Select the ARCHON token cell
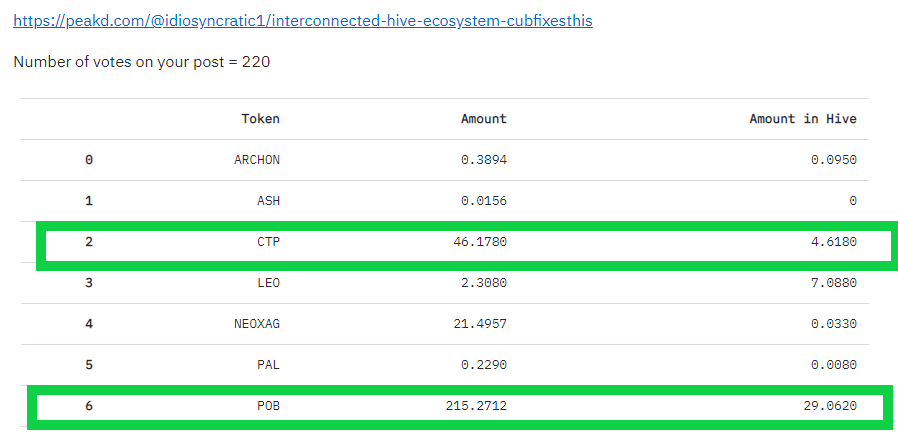898x443 pixels. pyautogui.click(x=257, y=160)
